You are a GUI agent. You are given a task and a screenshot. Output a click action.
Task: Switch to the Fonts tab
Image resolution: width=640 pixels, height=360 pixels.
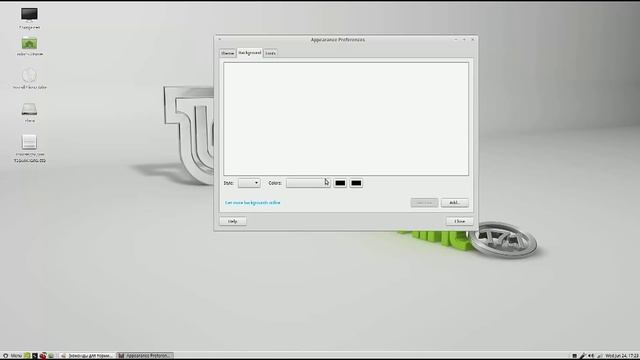pos(270,53)
